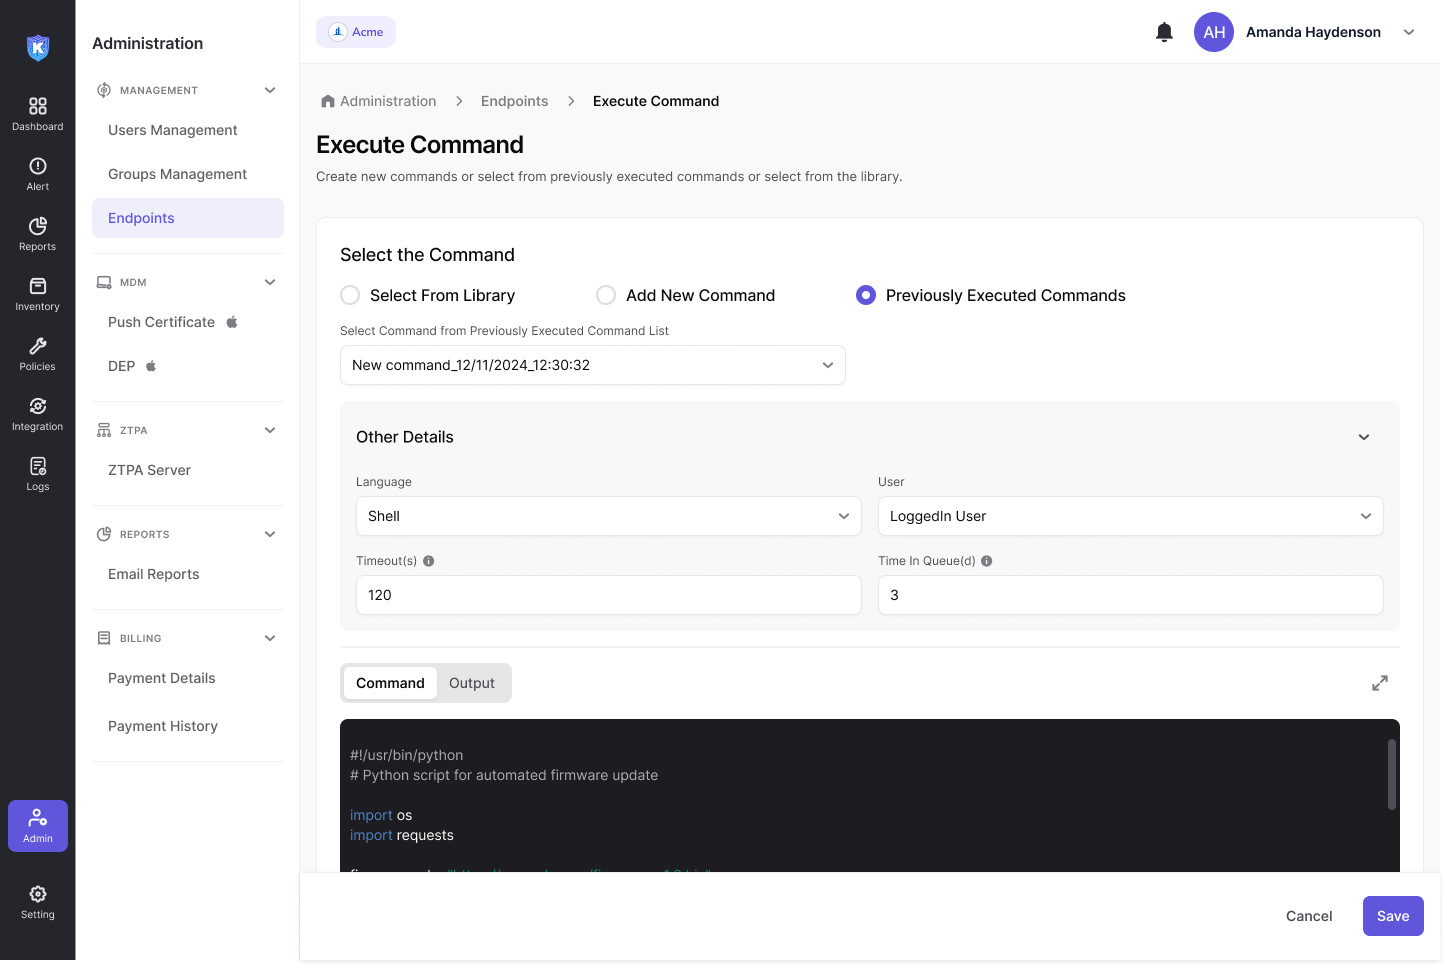
Task: Open Setting gear in sidebar
Action: click(x=37, y=901)
